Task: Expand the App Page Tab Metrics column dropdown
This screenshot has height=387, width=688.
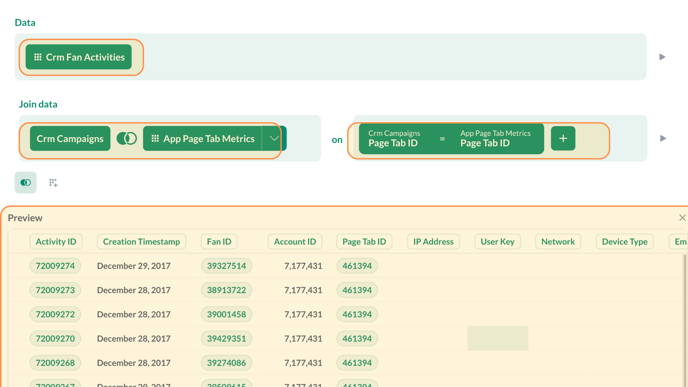Action: pos(274,139)
